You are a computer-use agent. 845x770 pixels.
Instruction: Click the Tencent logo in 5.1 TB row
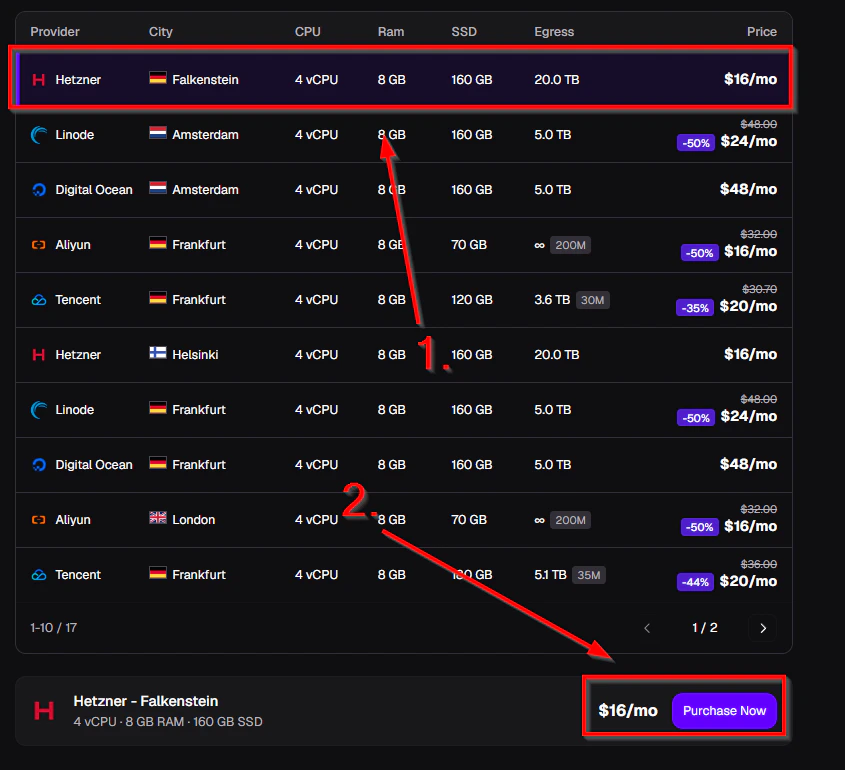[x=39, y=574]
